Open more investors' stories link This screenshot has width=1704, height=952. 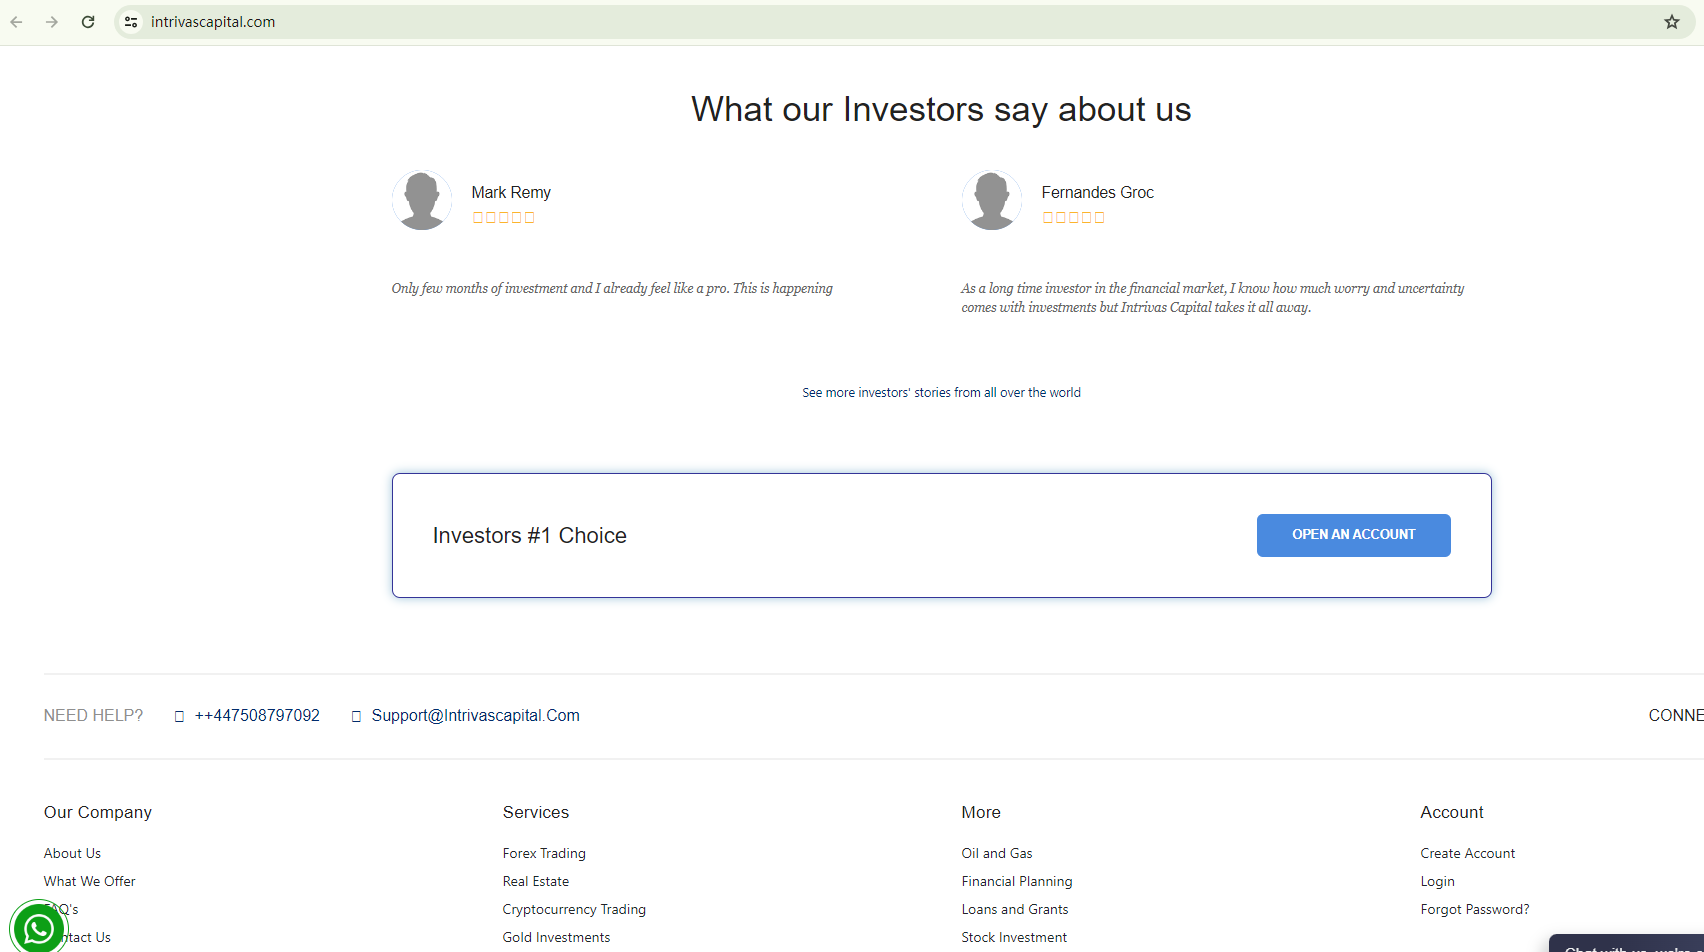pos(941,393)
